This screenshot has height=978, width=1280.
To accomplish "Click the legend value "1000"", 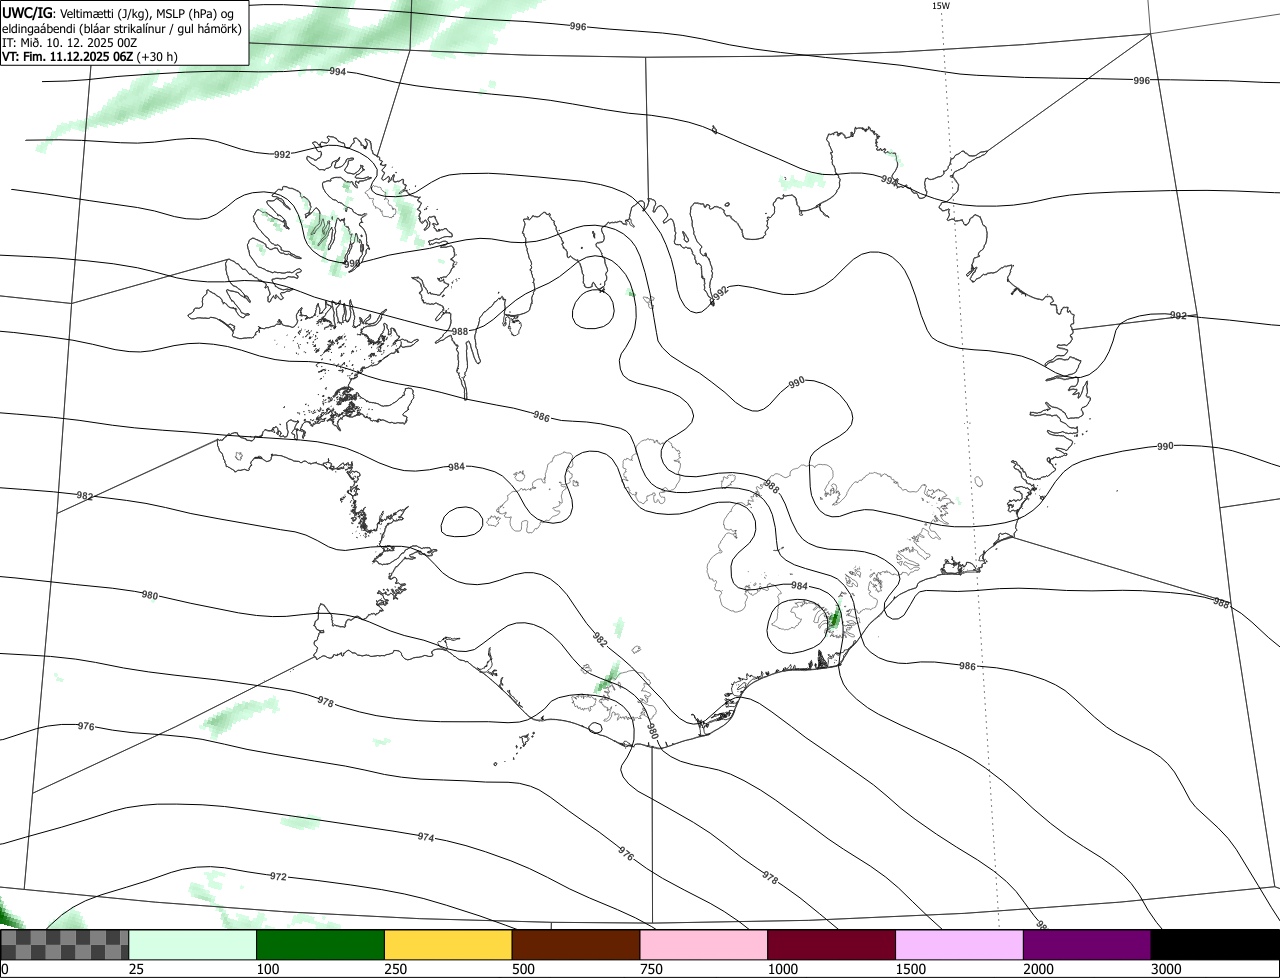I will coord(782,970).
